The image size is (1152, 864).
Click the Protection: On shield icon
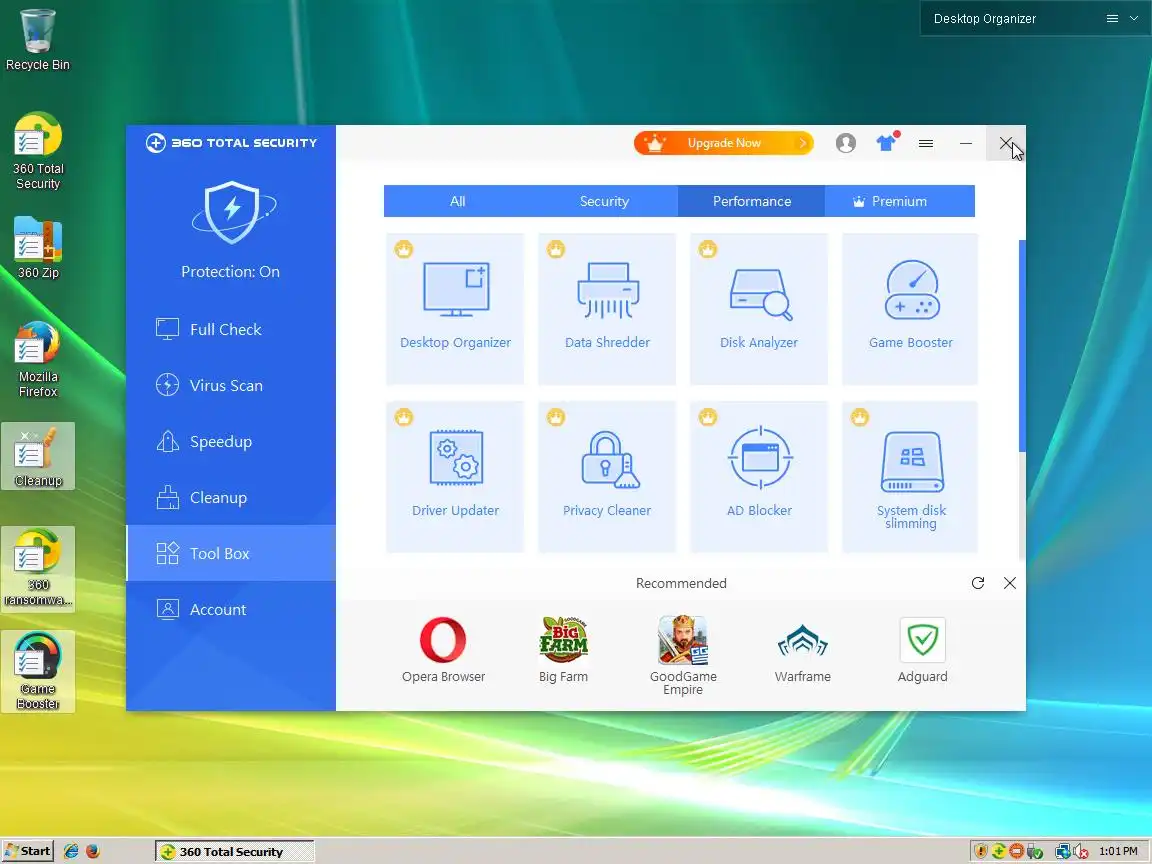tap(232, 212)
